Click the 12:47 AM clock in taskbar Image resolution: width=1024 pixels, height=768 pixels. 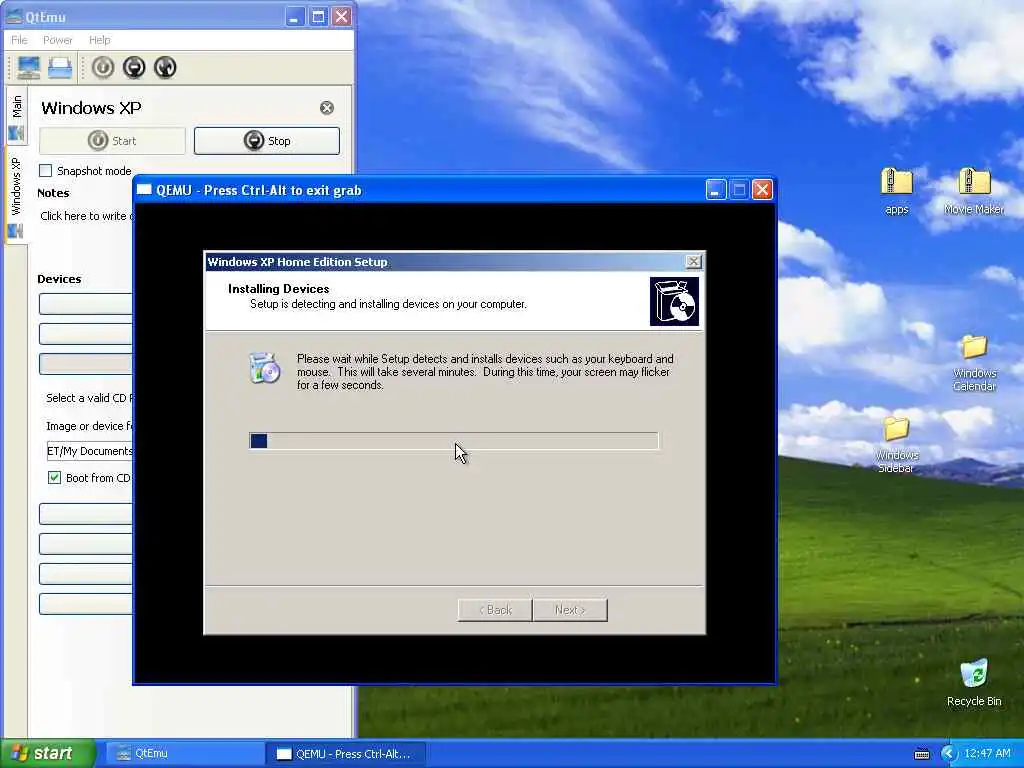pyautogui.click(x=987, y=754)
